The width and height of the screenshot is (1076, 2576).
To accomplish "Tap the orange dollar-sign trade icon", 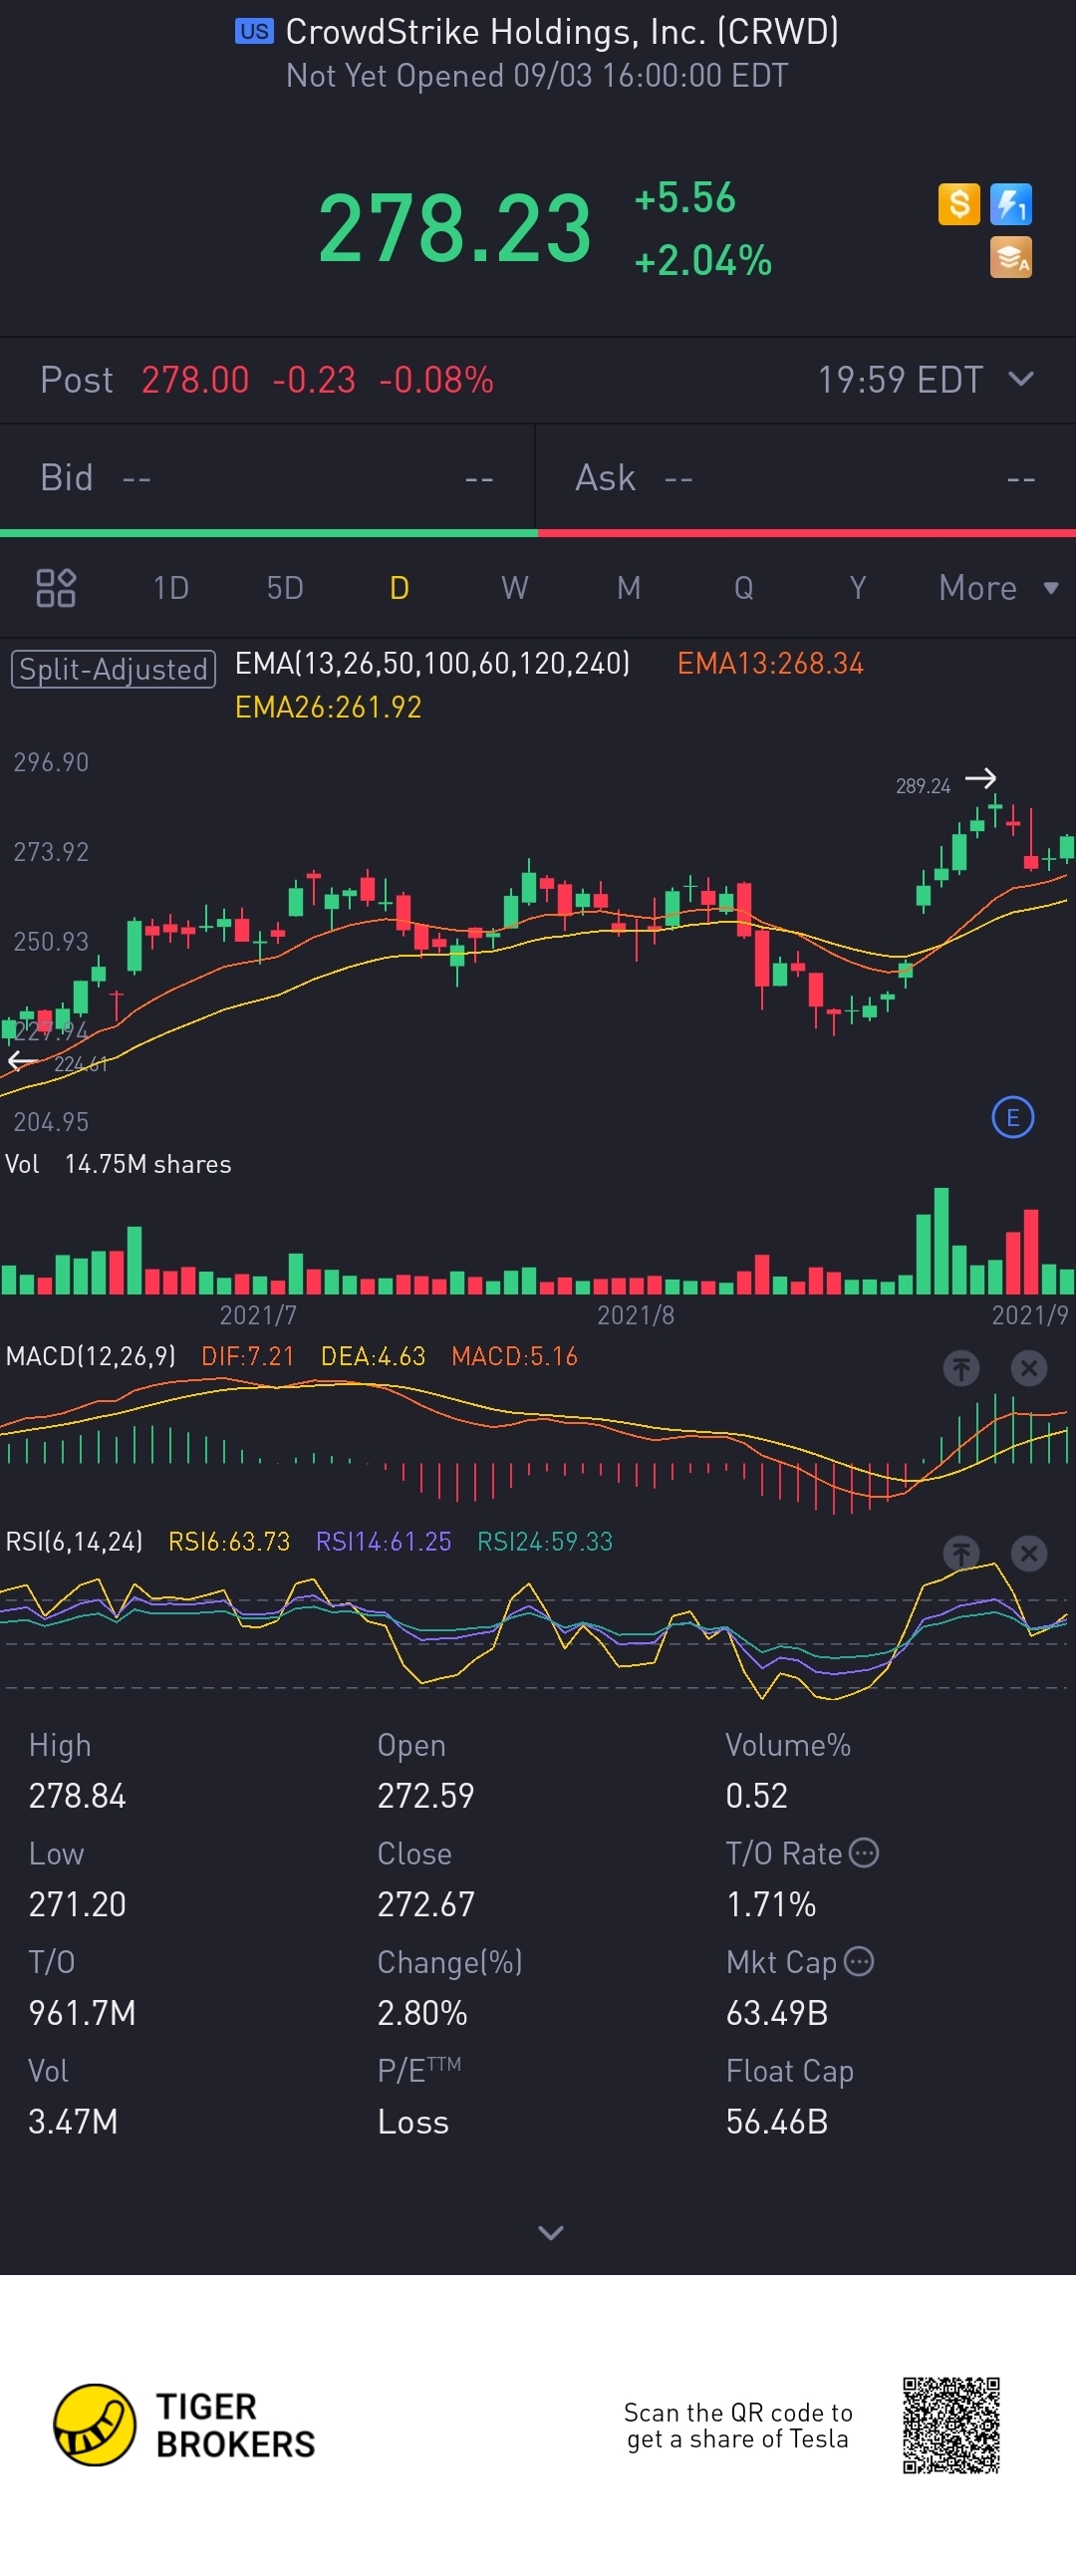I will click(958, 204).
